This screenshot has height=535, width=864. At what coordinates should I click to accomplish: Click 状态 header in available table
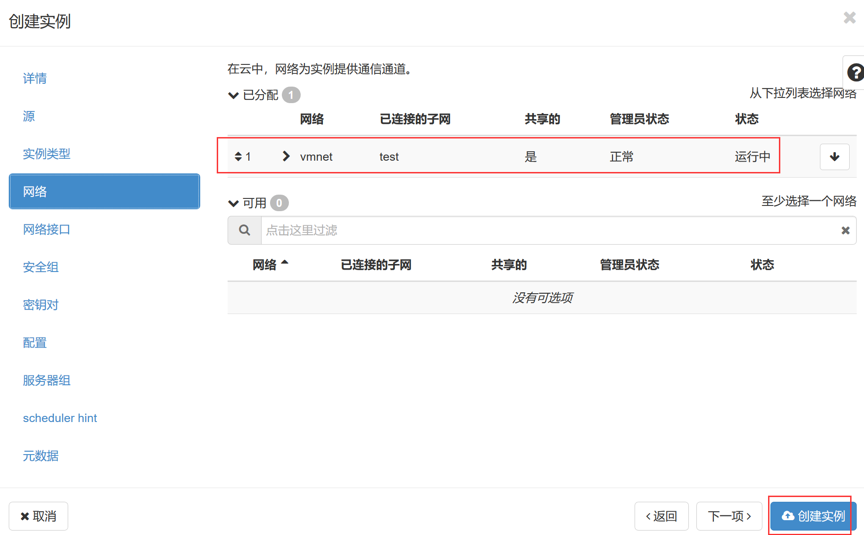(x=762, y=265)
